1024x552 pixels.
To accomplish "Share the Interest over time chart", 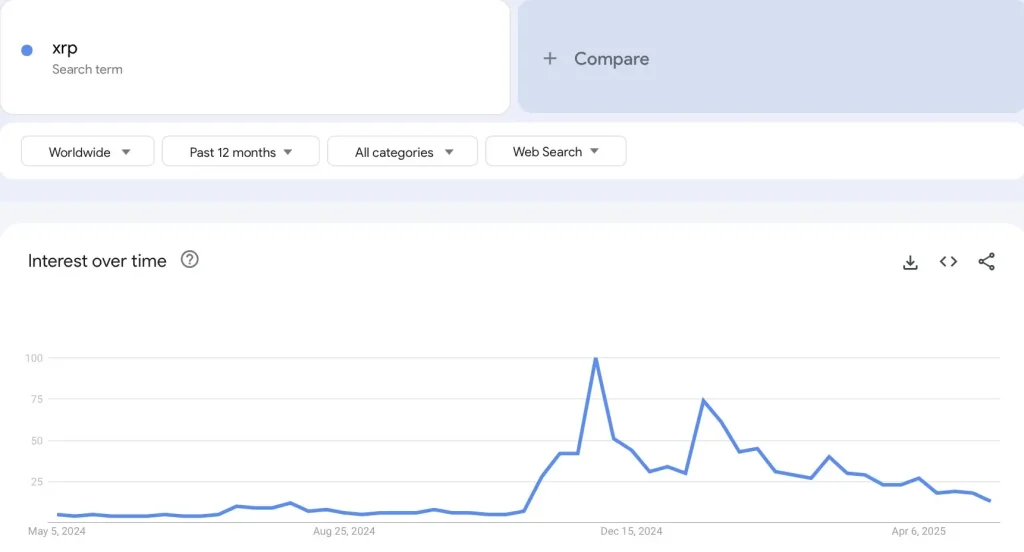I will tap(986, 262).
